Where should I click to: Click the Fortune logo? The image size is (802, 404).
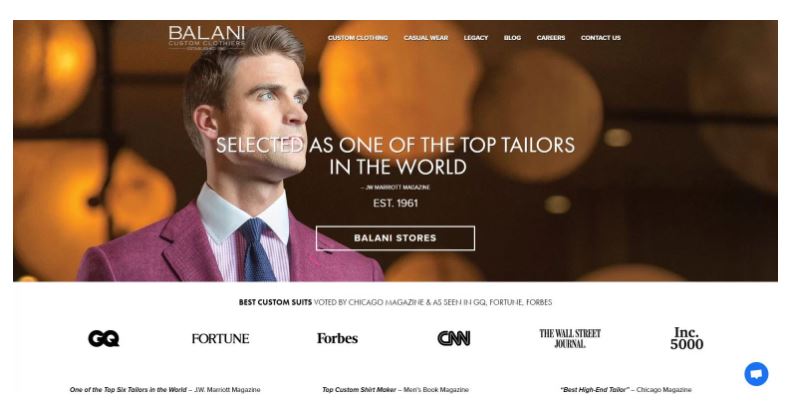click(x=220, y=339)
